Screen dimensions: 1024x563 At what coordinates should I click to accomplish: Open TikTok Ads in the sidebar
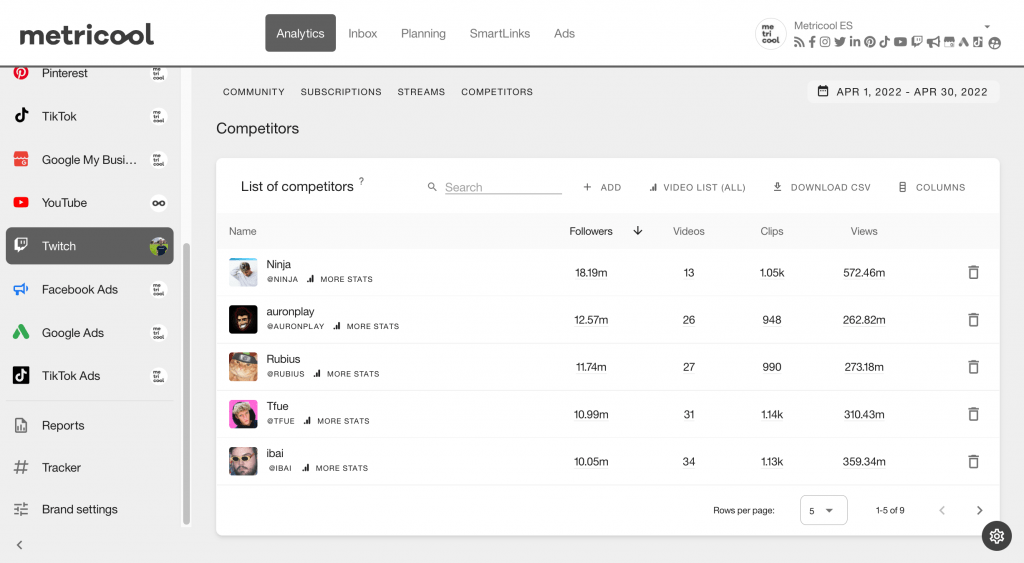(89, 376)
